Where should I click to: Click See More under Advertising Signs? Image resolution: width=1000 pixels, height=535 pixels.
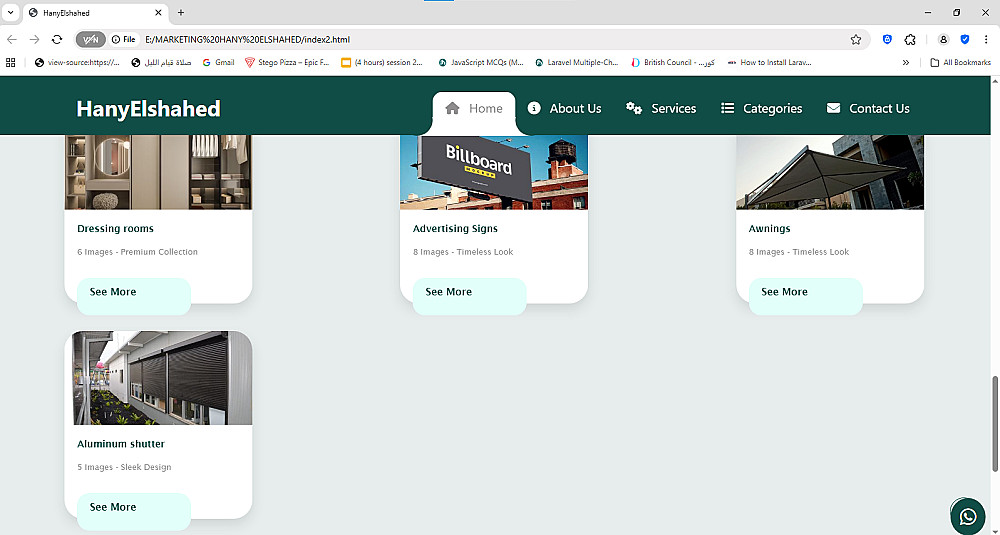tap(469, 296)
